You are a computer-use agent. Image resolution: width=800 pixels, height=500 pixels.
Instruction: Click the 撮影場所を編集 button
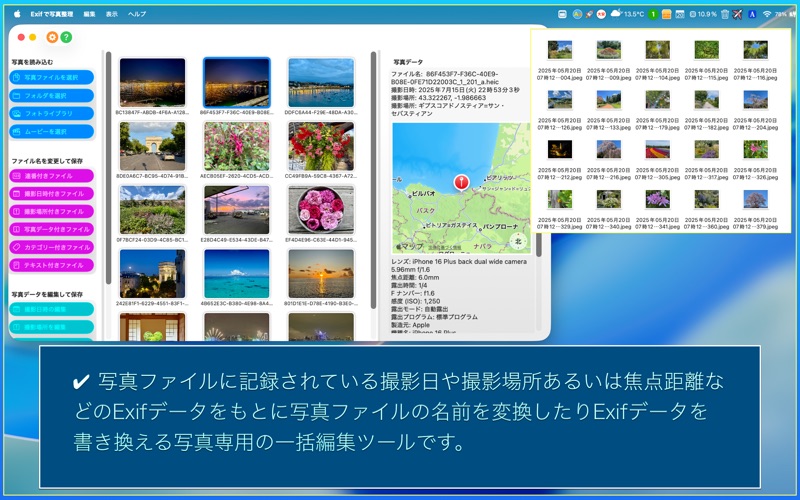coord(52,327)
